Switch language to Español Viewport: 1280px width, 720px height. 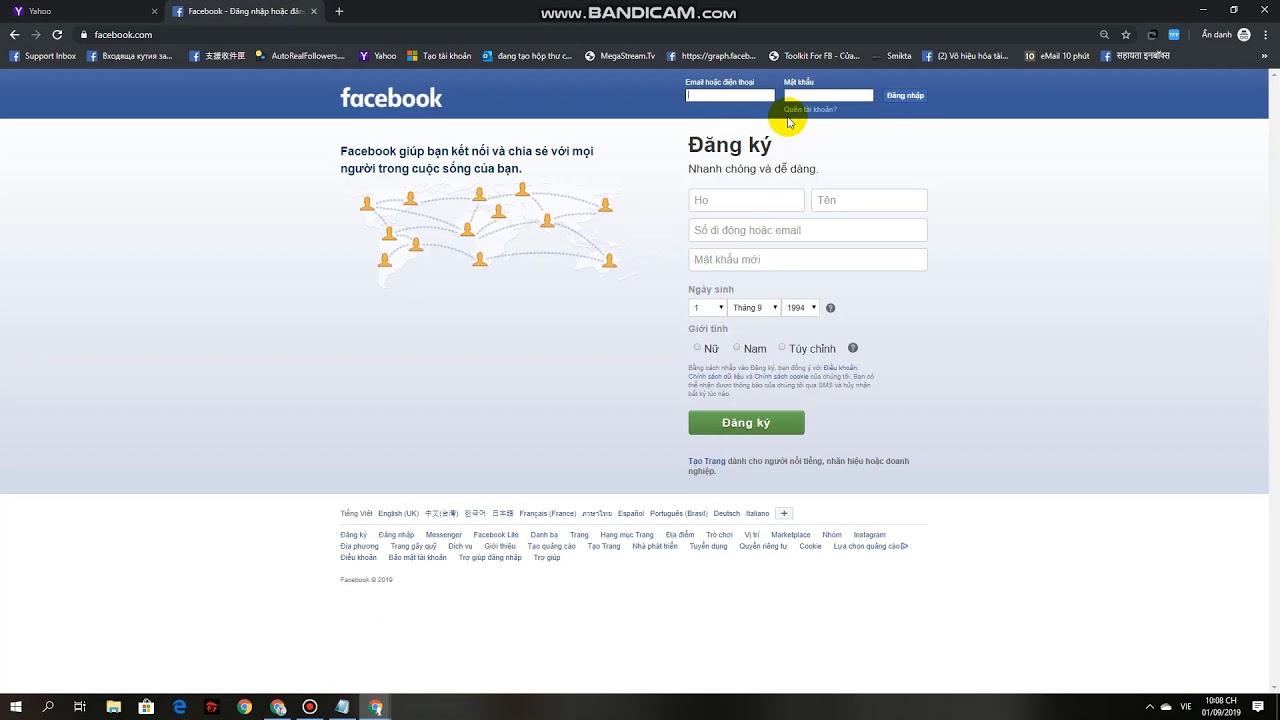click(x=631, y=513)
